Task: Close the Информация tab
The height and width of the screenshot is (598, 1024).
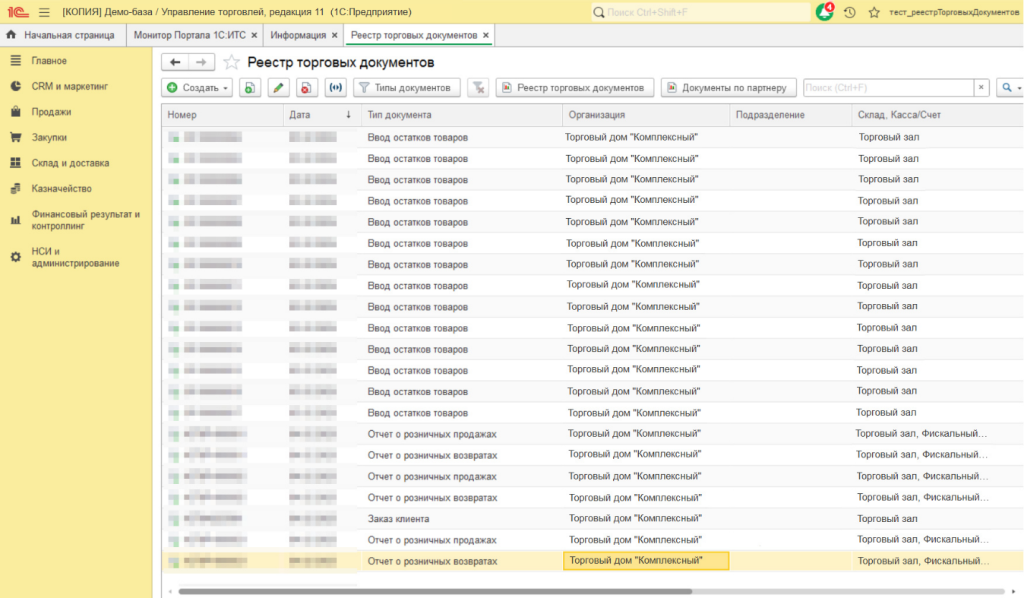Action: (x=334, y=35)
